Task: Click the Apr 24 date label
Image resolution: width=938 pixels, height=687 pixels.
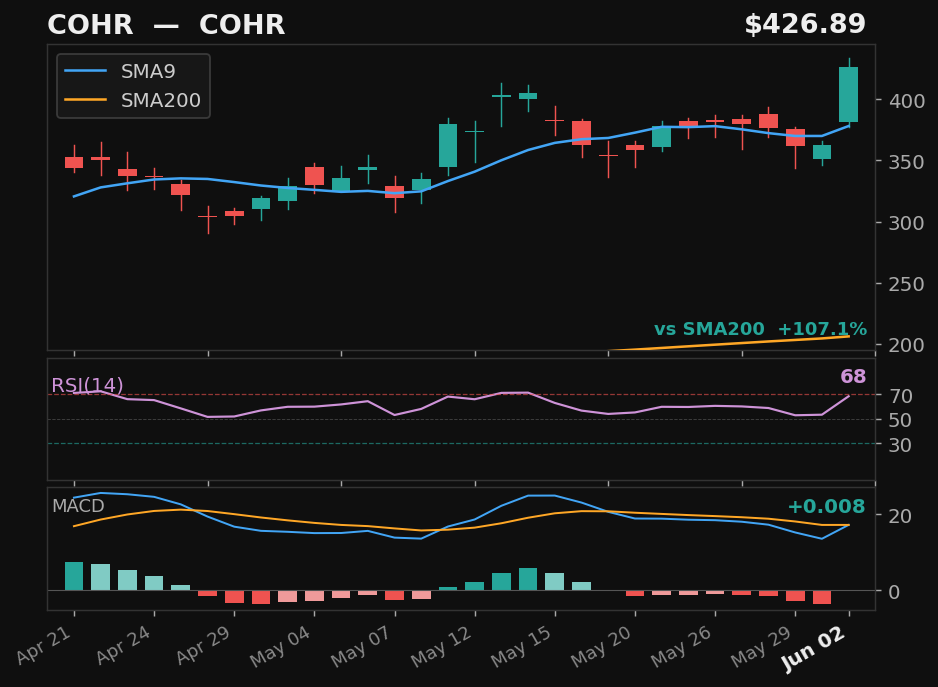Action: pyautogui.click(x=124, y=645)
